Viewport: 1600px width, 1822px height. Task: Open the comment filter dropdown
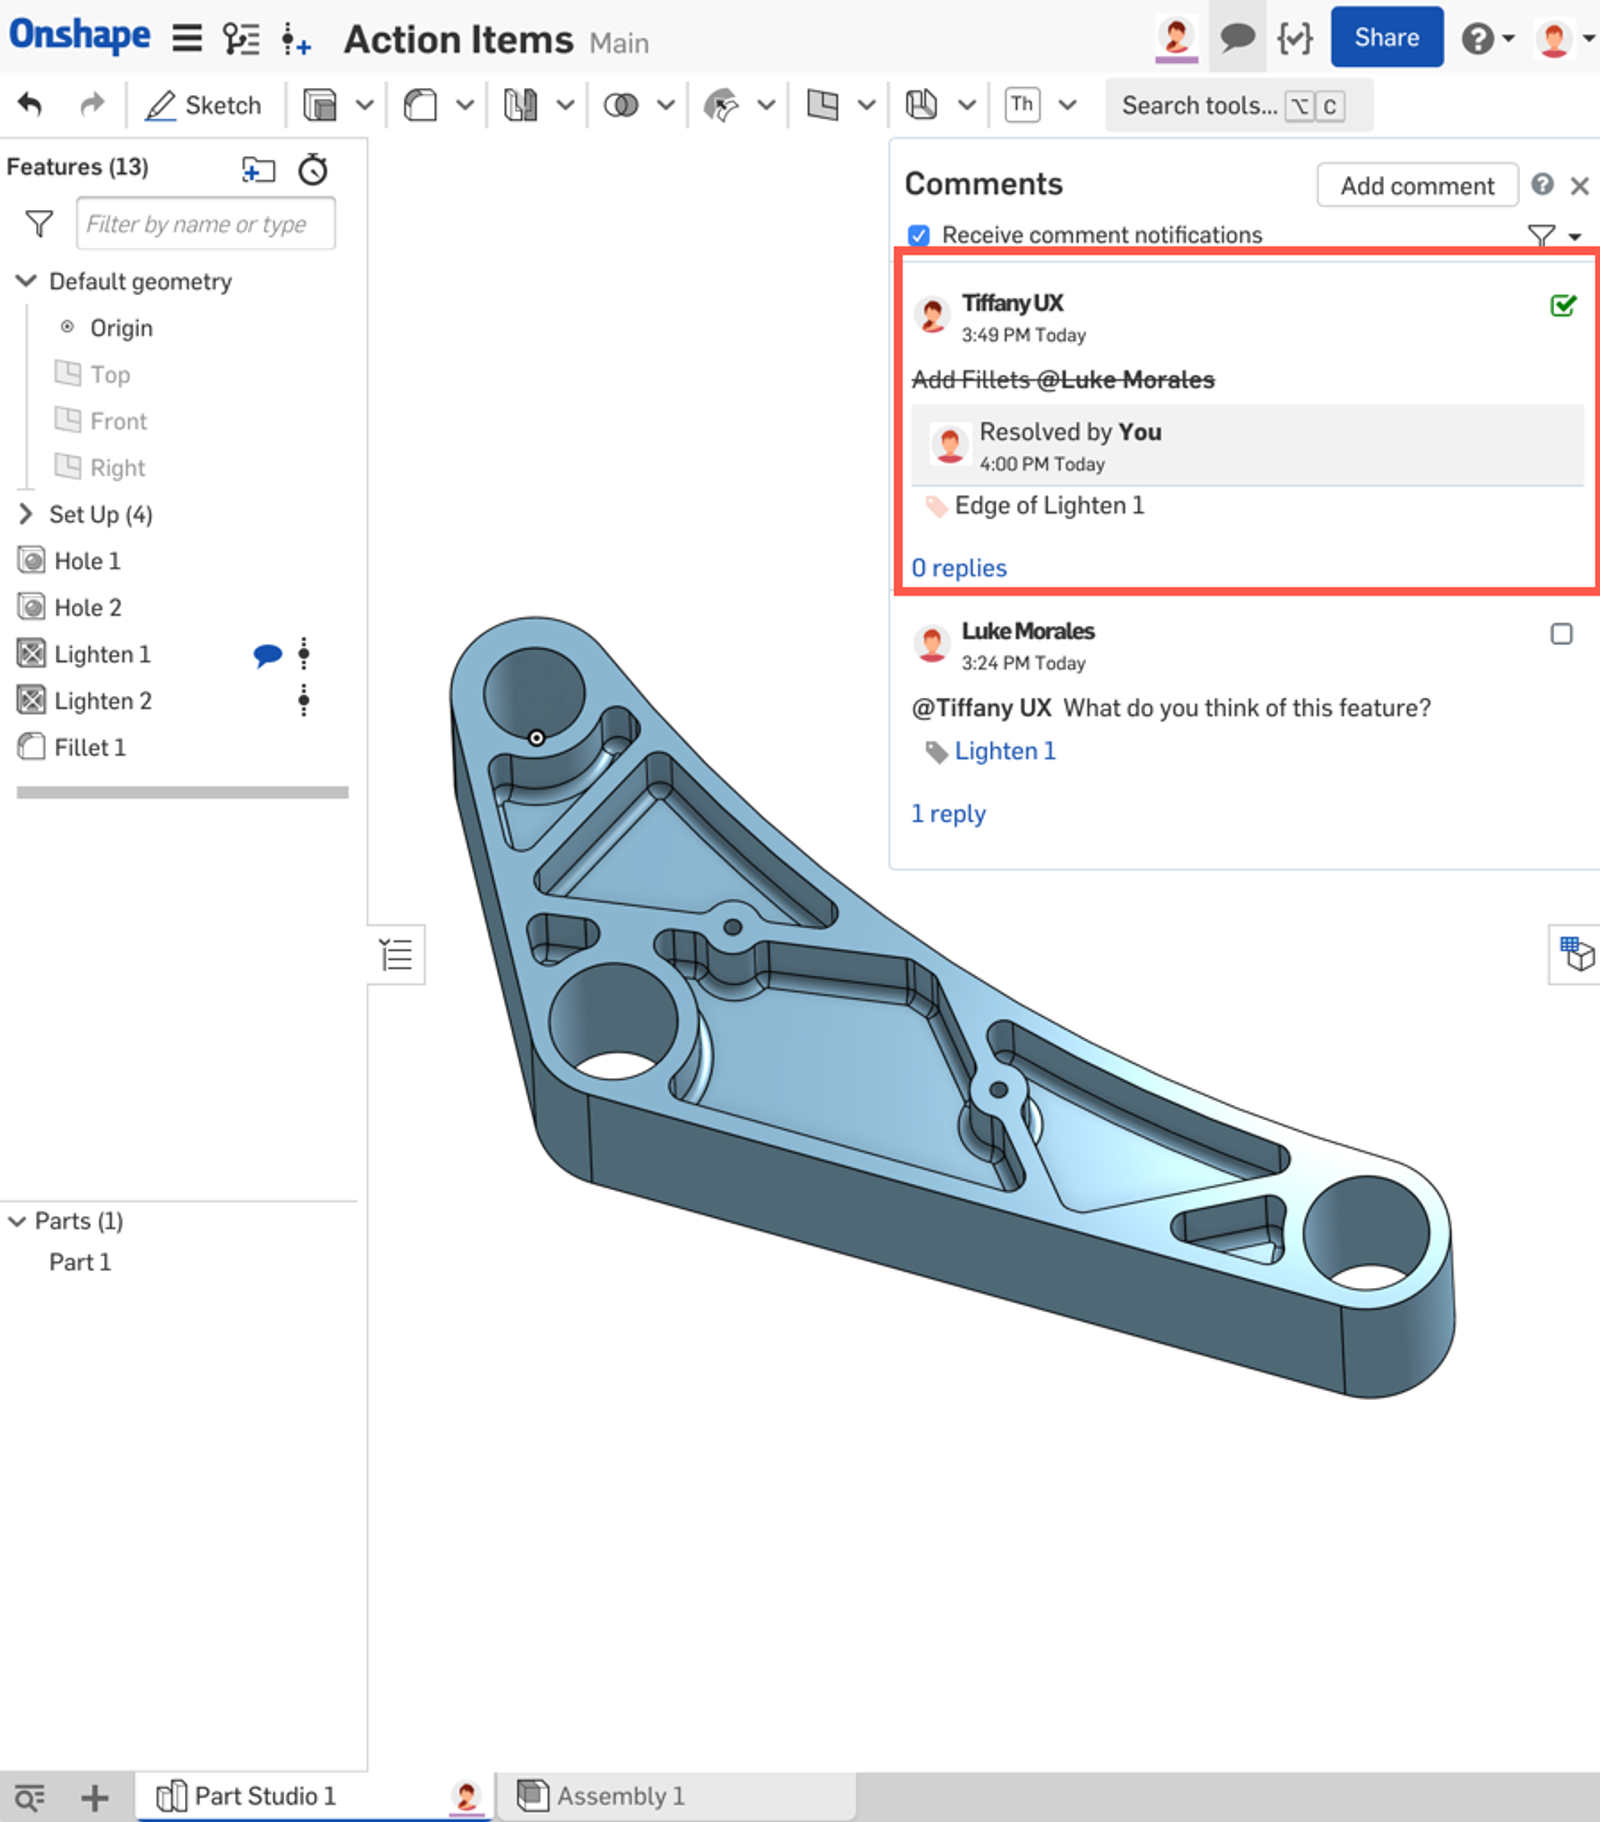coord(1553,236)
